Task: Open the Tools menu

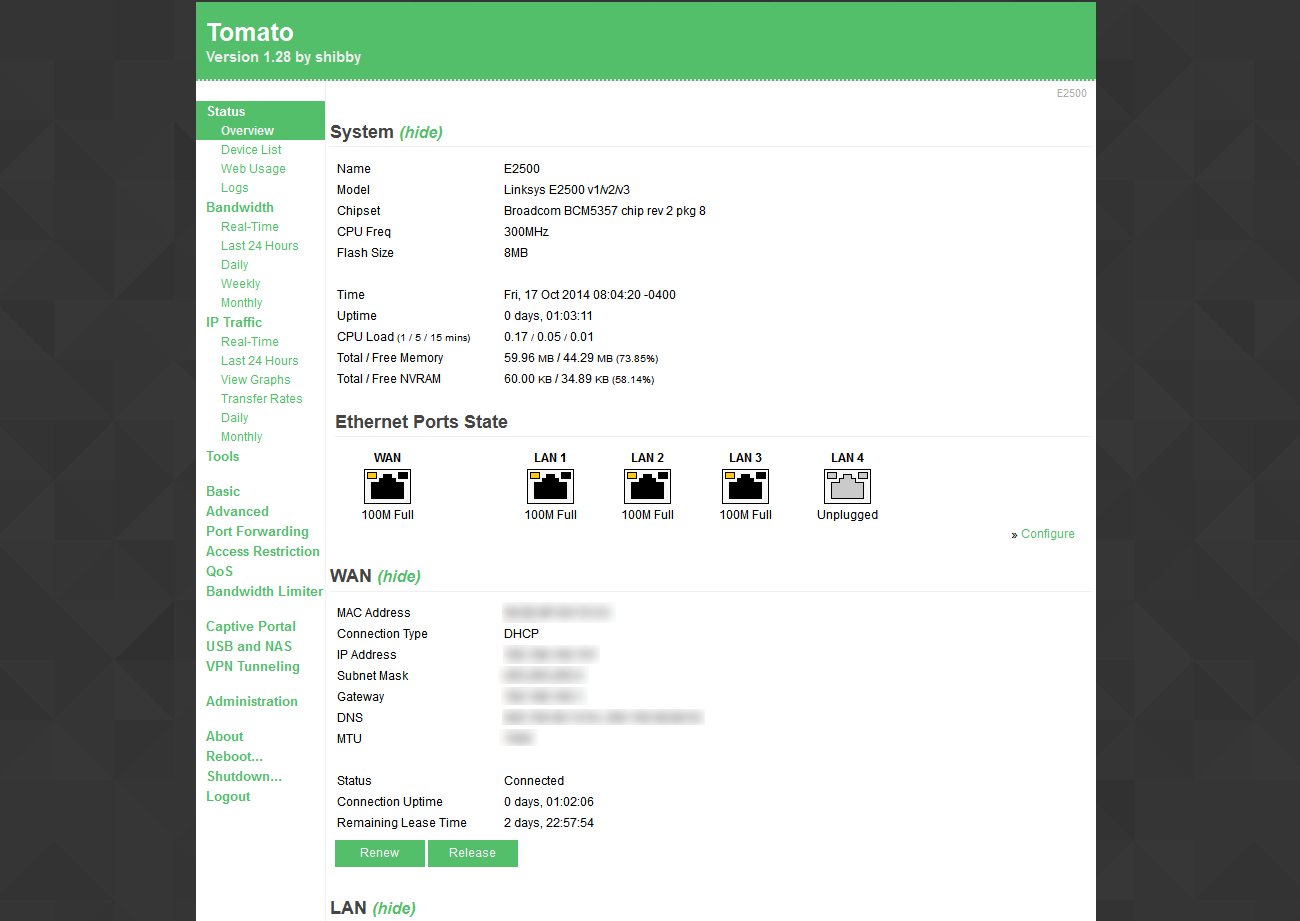Action: pos(223,456)
